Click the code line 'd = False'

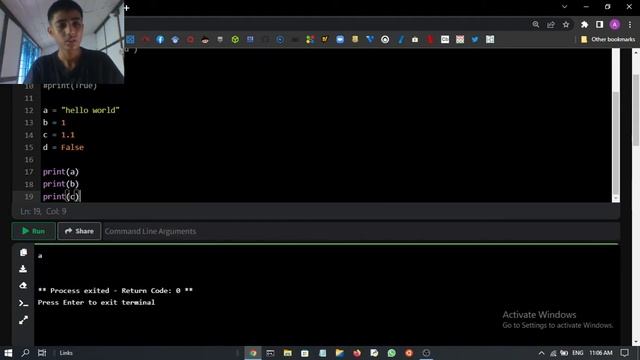point(63,147)
